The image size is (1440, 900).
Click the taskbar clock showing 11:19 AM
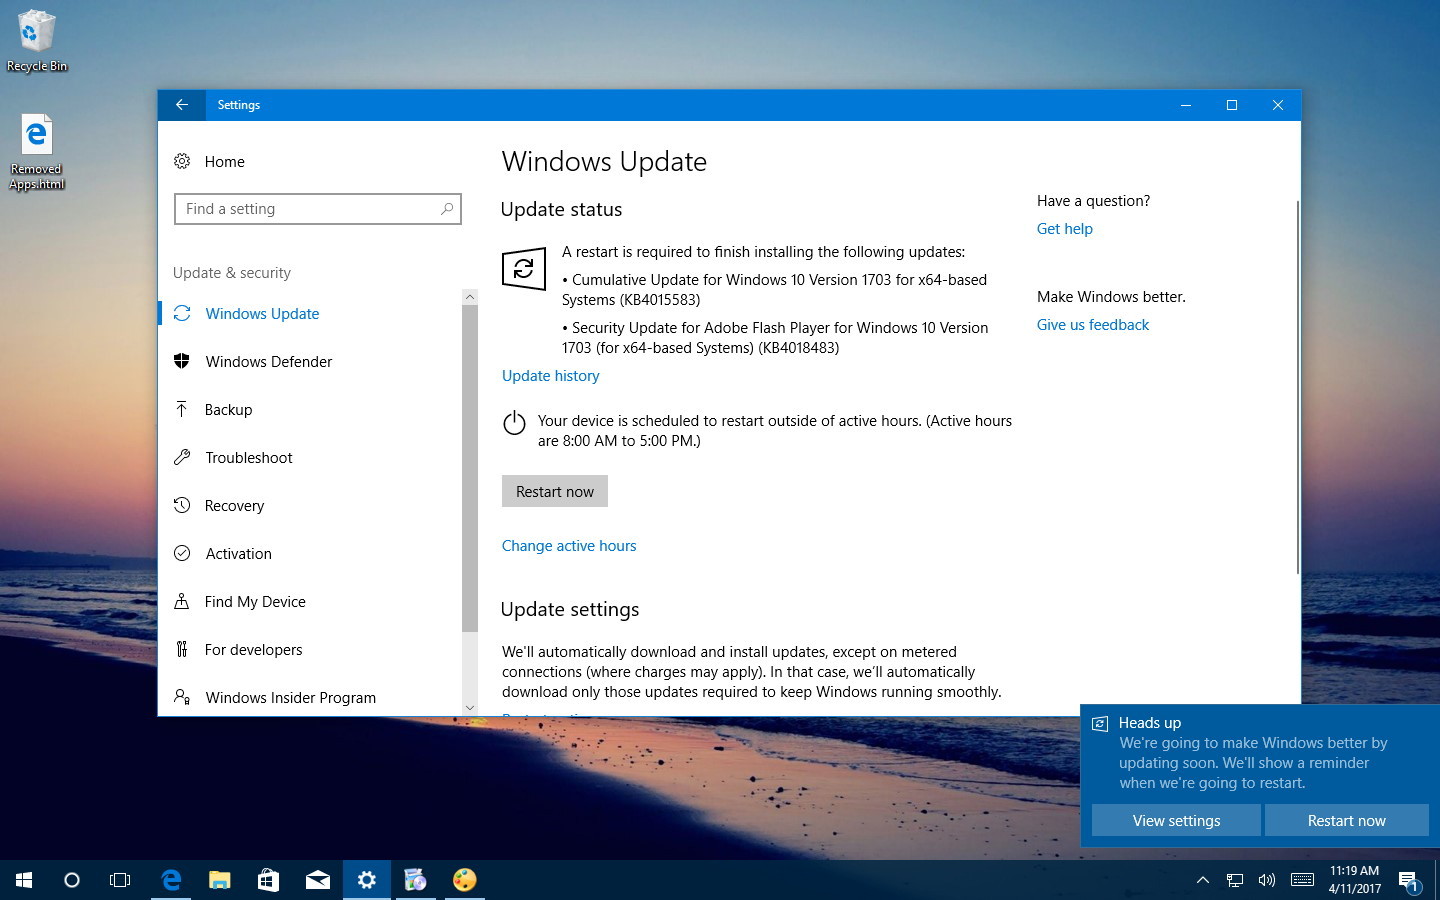pos(1354,880)
